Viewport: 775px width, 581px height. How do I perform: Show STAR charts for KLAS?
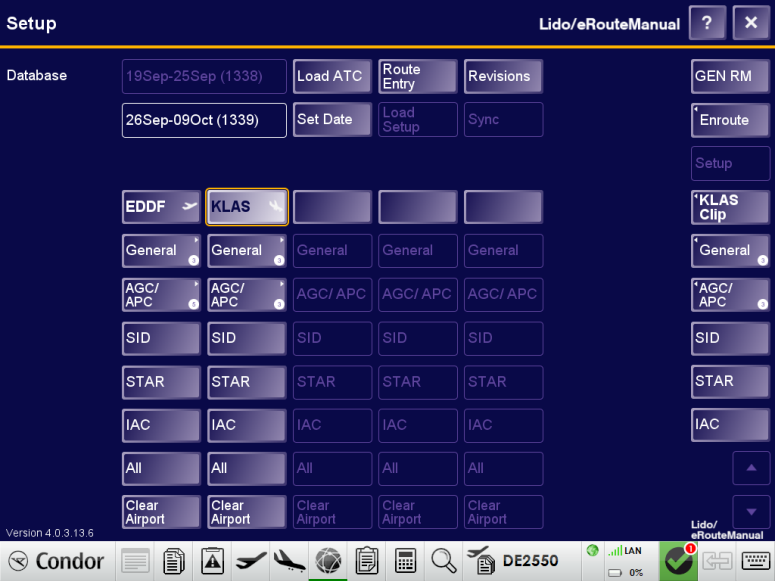pos(247,382)
